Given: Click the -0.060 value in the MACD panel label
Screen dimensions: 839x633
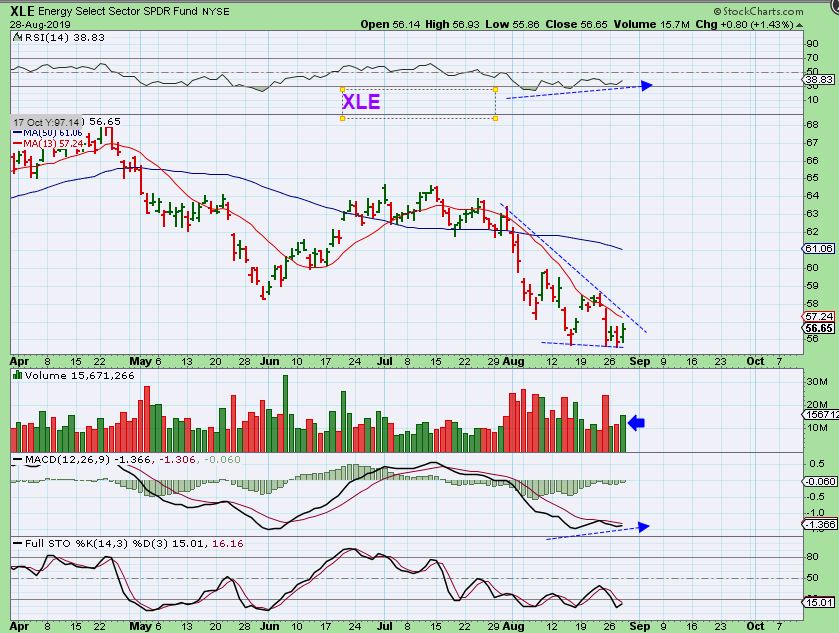Looking at the screenshot, I should tap(222, 460).
